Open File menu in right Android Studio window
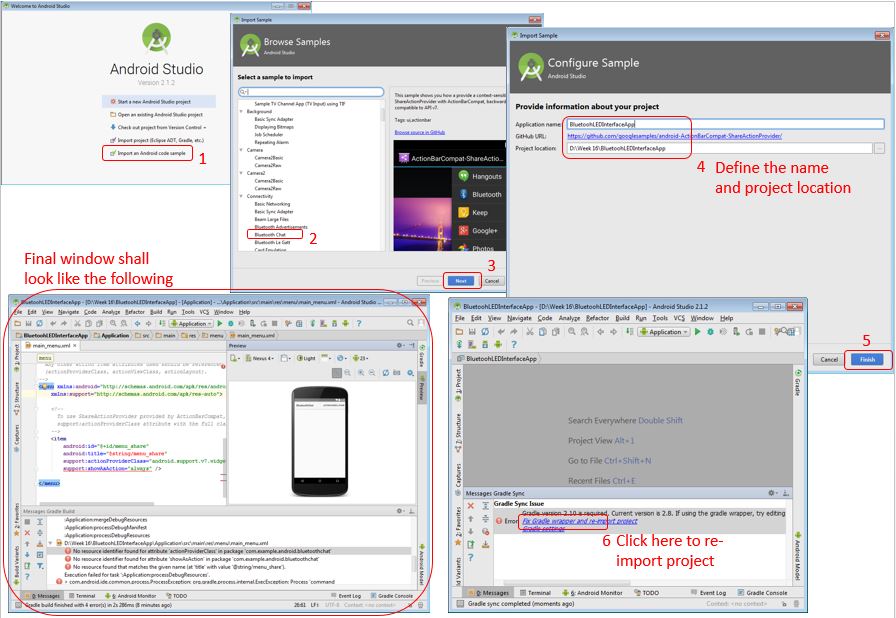The image size is (896, 618). [x=459, y=318]
